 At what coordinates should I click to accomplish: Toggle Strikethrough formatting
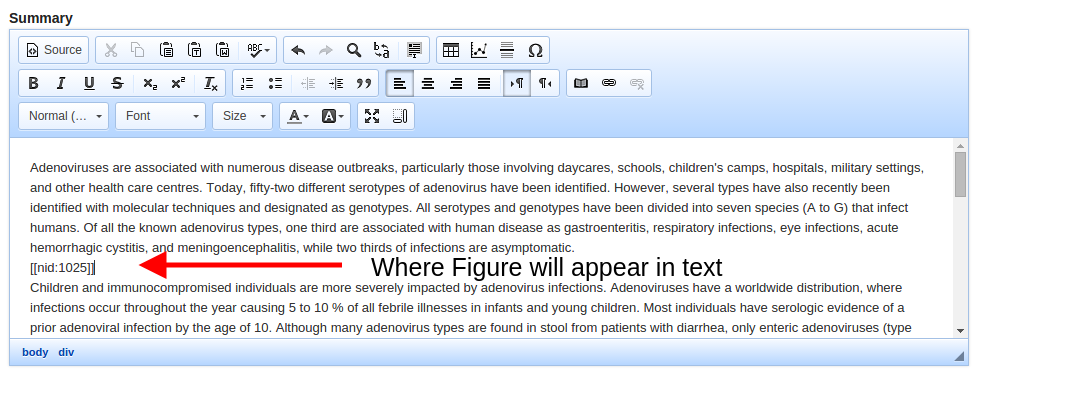(117, 84)
